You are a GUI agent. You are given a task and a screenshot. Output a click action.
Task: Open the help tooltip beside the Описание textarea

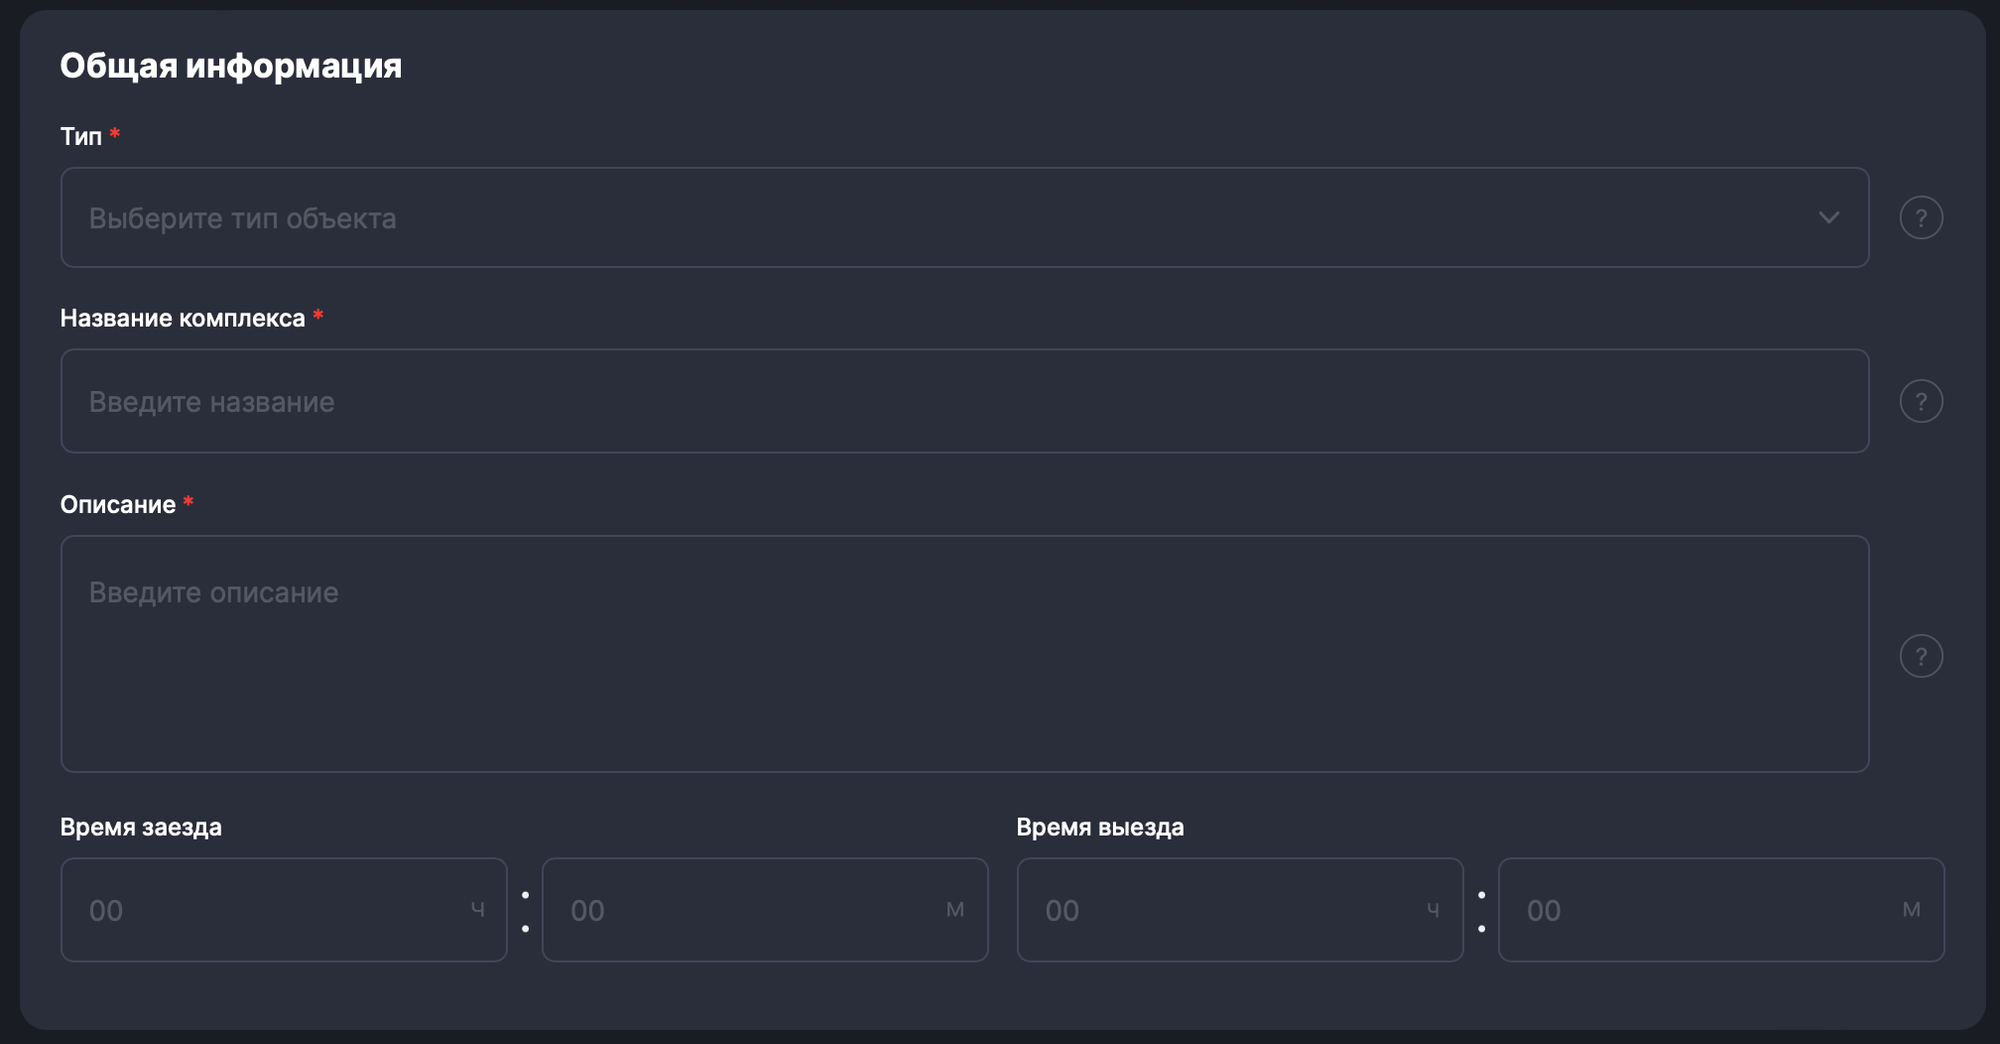[1921, 656]
